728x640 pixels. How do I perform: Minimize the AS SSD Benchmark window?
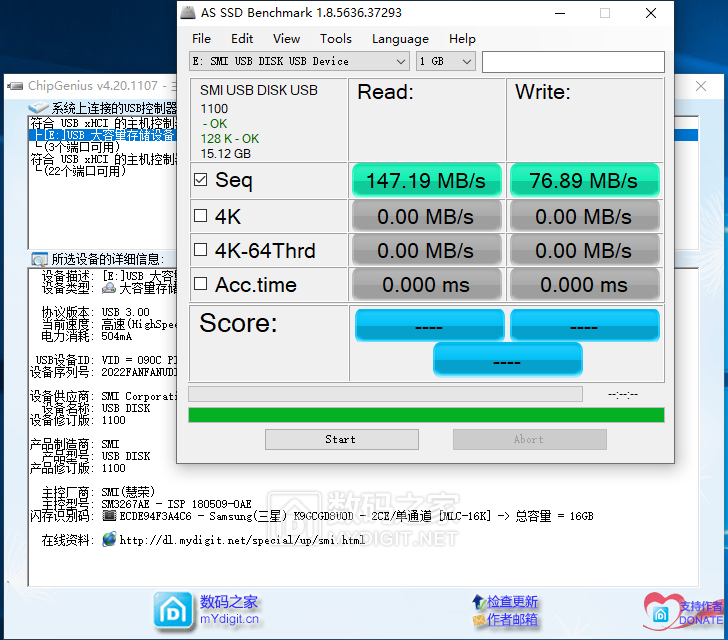tap(560, 13)
